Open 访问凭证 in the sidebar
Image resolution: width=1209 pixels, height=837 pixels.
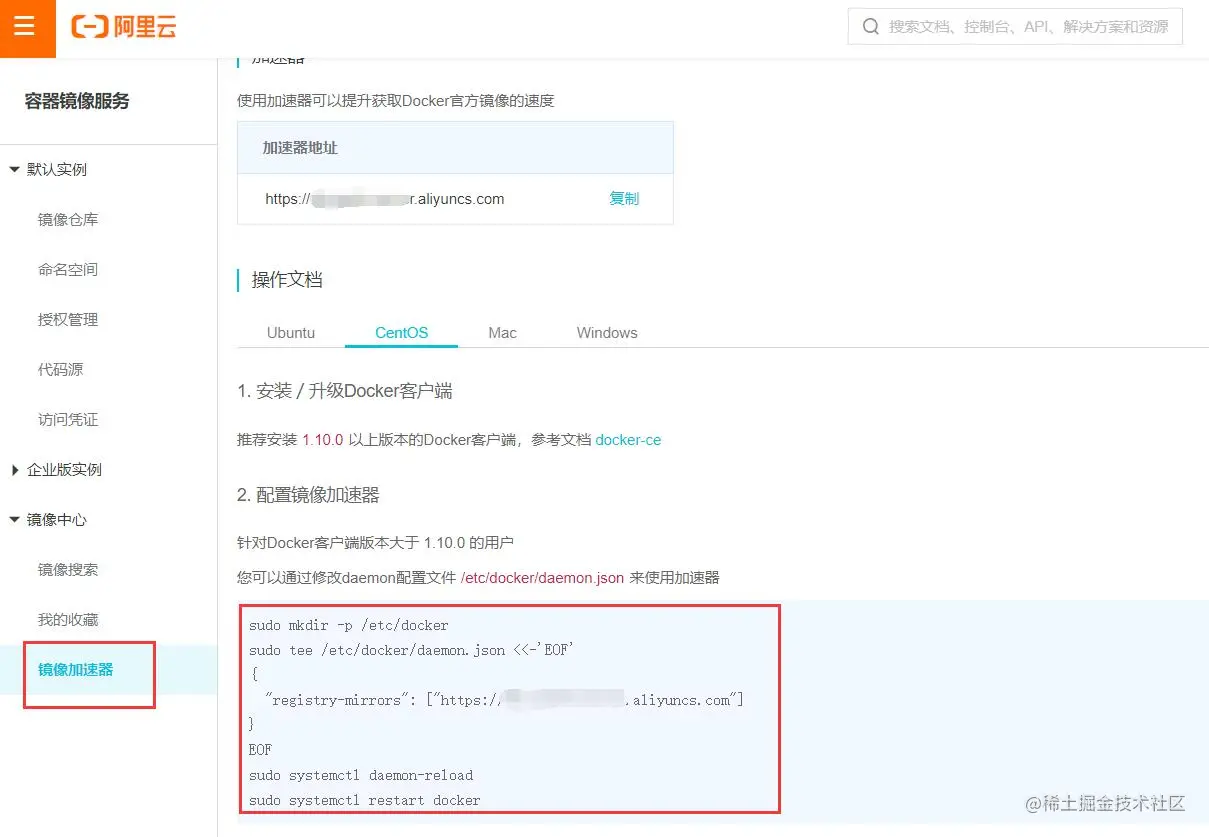68,420
